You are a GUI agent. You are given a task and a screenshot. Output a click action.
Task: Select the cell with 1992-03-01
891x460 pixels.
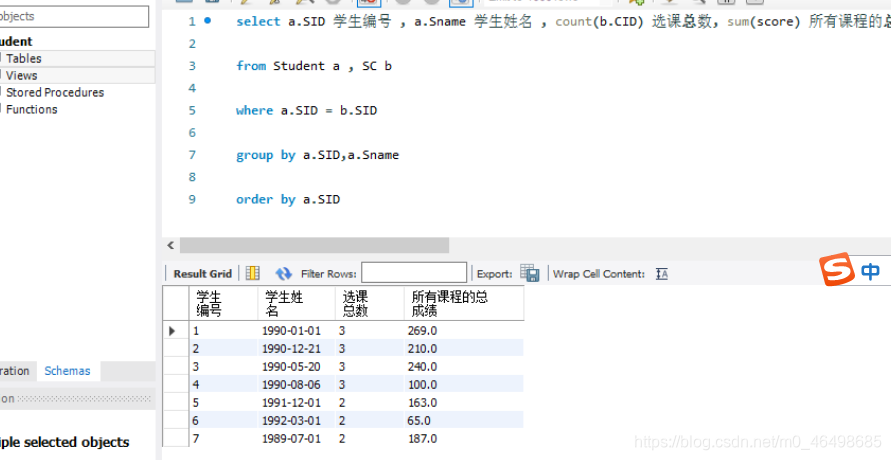[297, 420]
